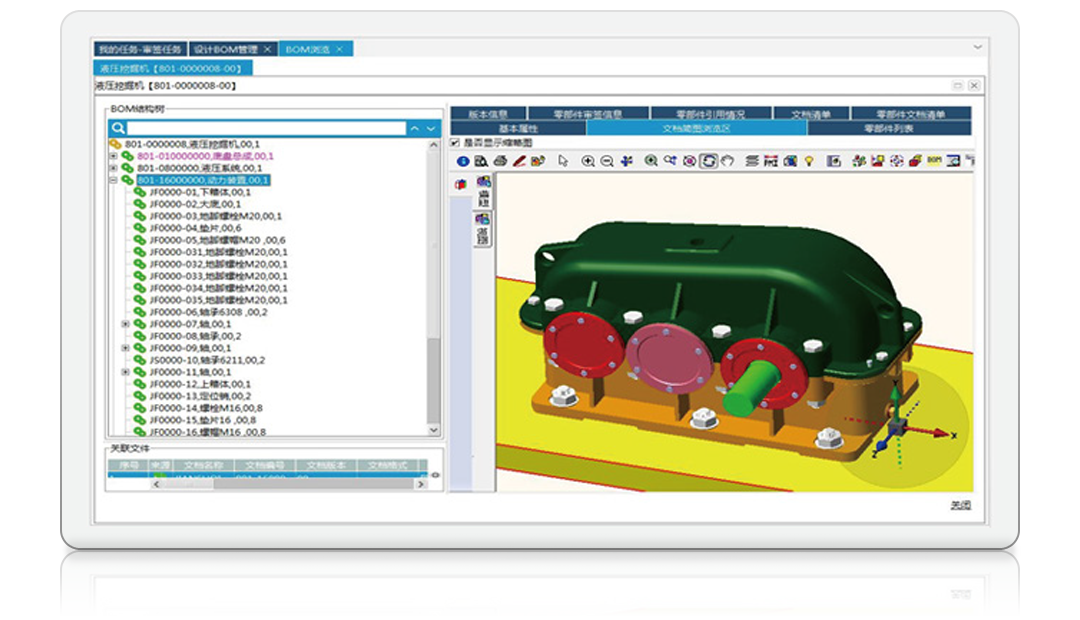The height and width of the screenshot is (620, 1080).
Task: Click the 关闭 button at bottom right
Action: pos(960,506)
